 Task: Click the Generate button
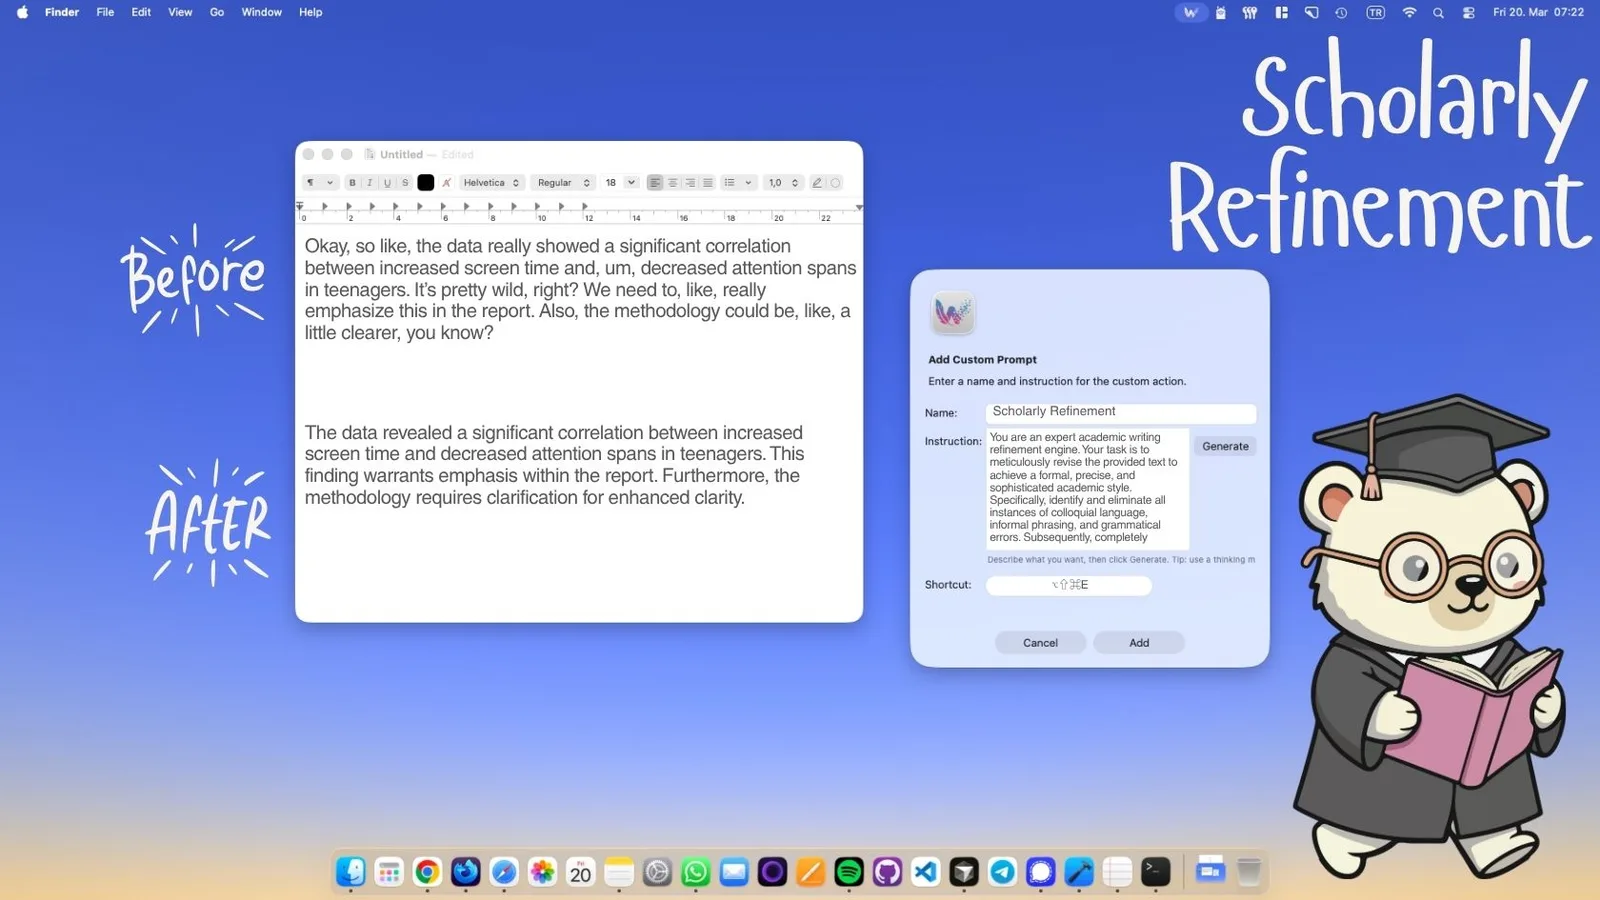coord(1225,447)
